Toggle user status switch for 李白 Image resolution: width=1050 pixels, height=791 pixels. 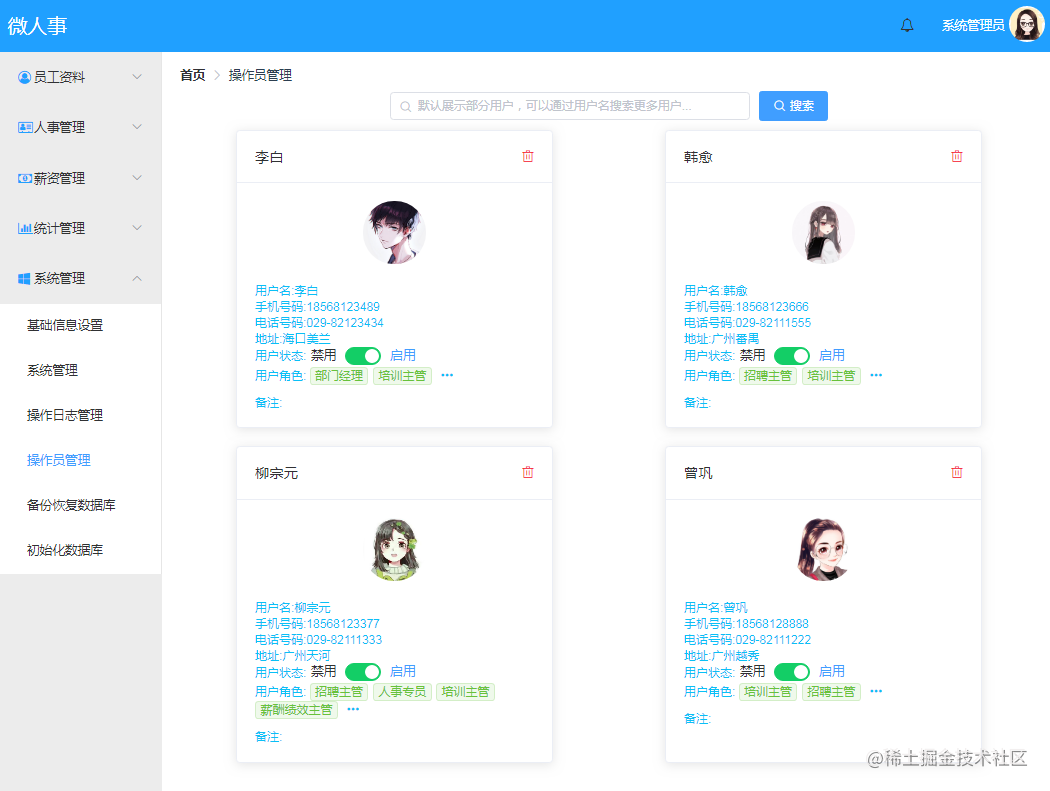pyautogui.click(x=363, y=356)
